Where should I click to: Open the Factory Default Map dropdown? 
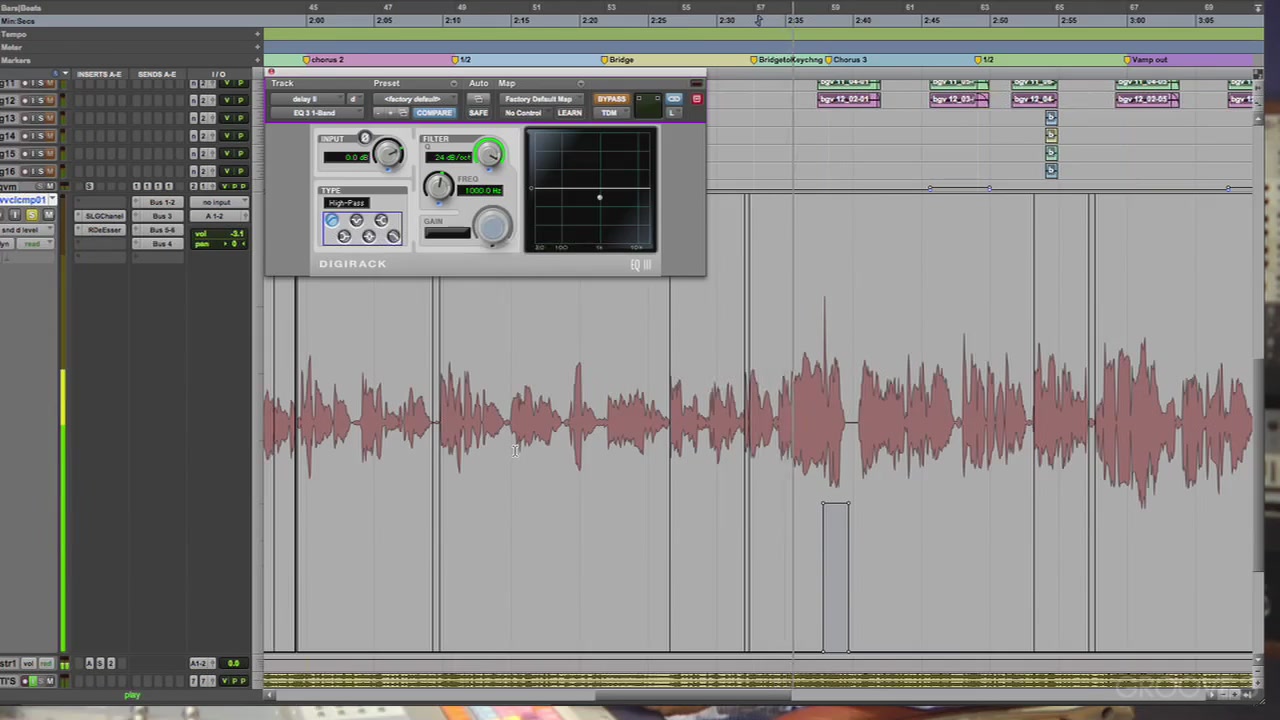[541, 99]
